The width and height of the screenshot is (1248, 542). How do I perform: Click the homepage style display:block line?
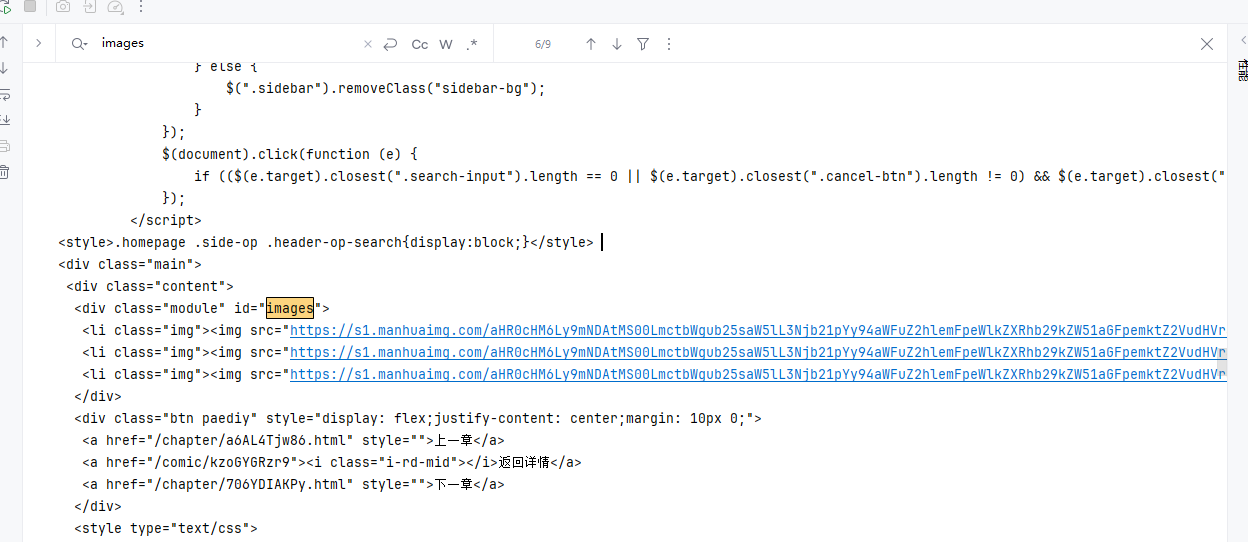[x=326, y=242]
